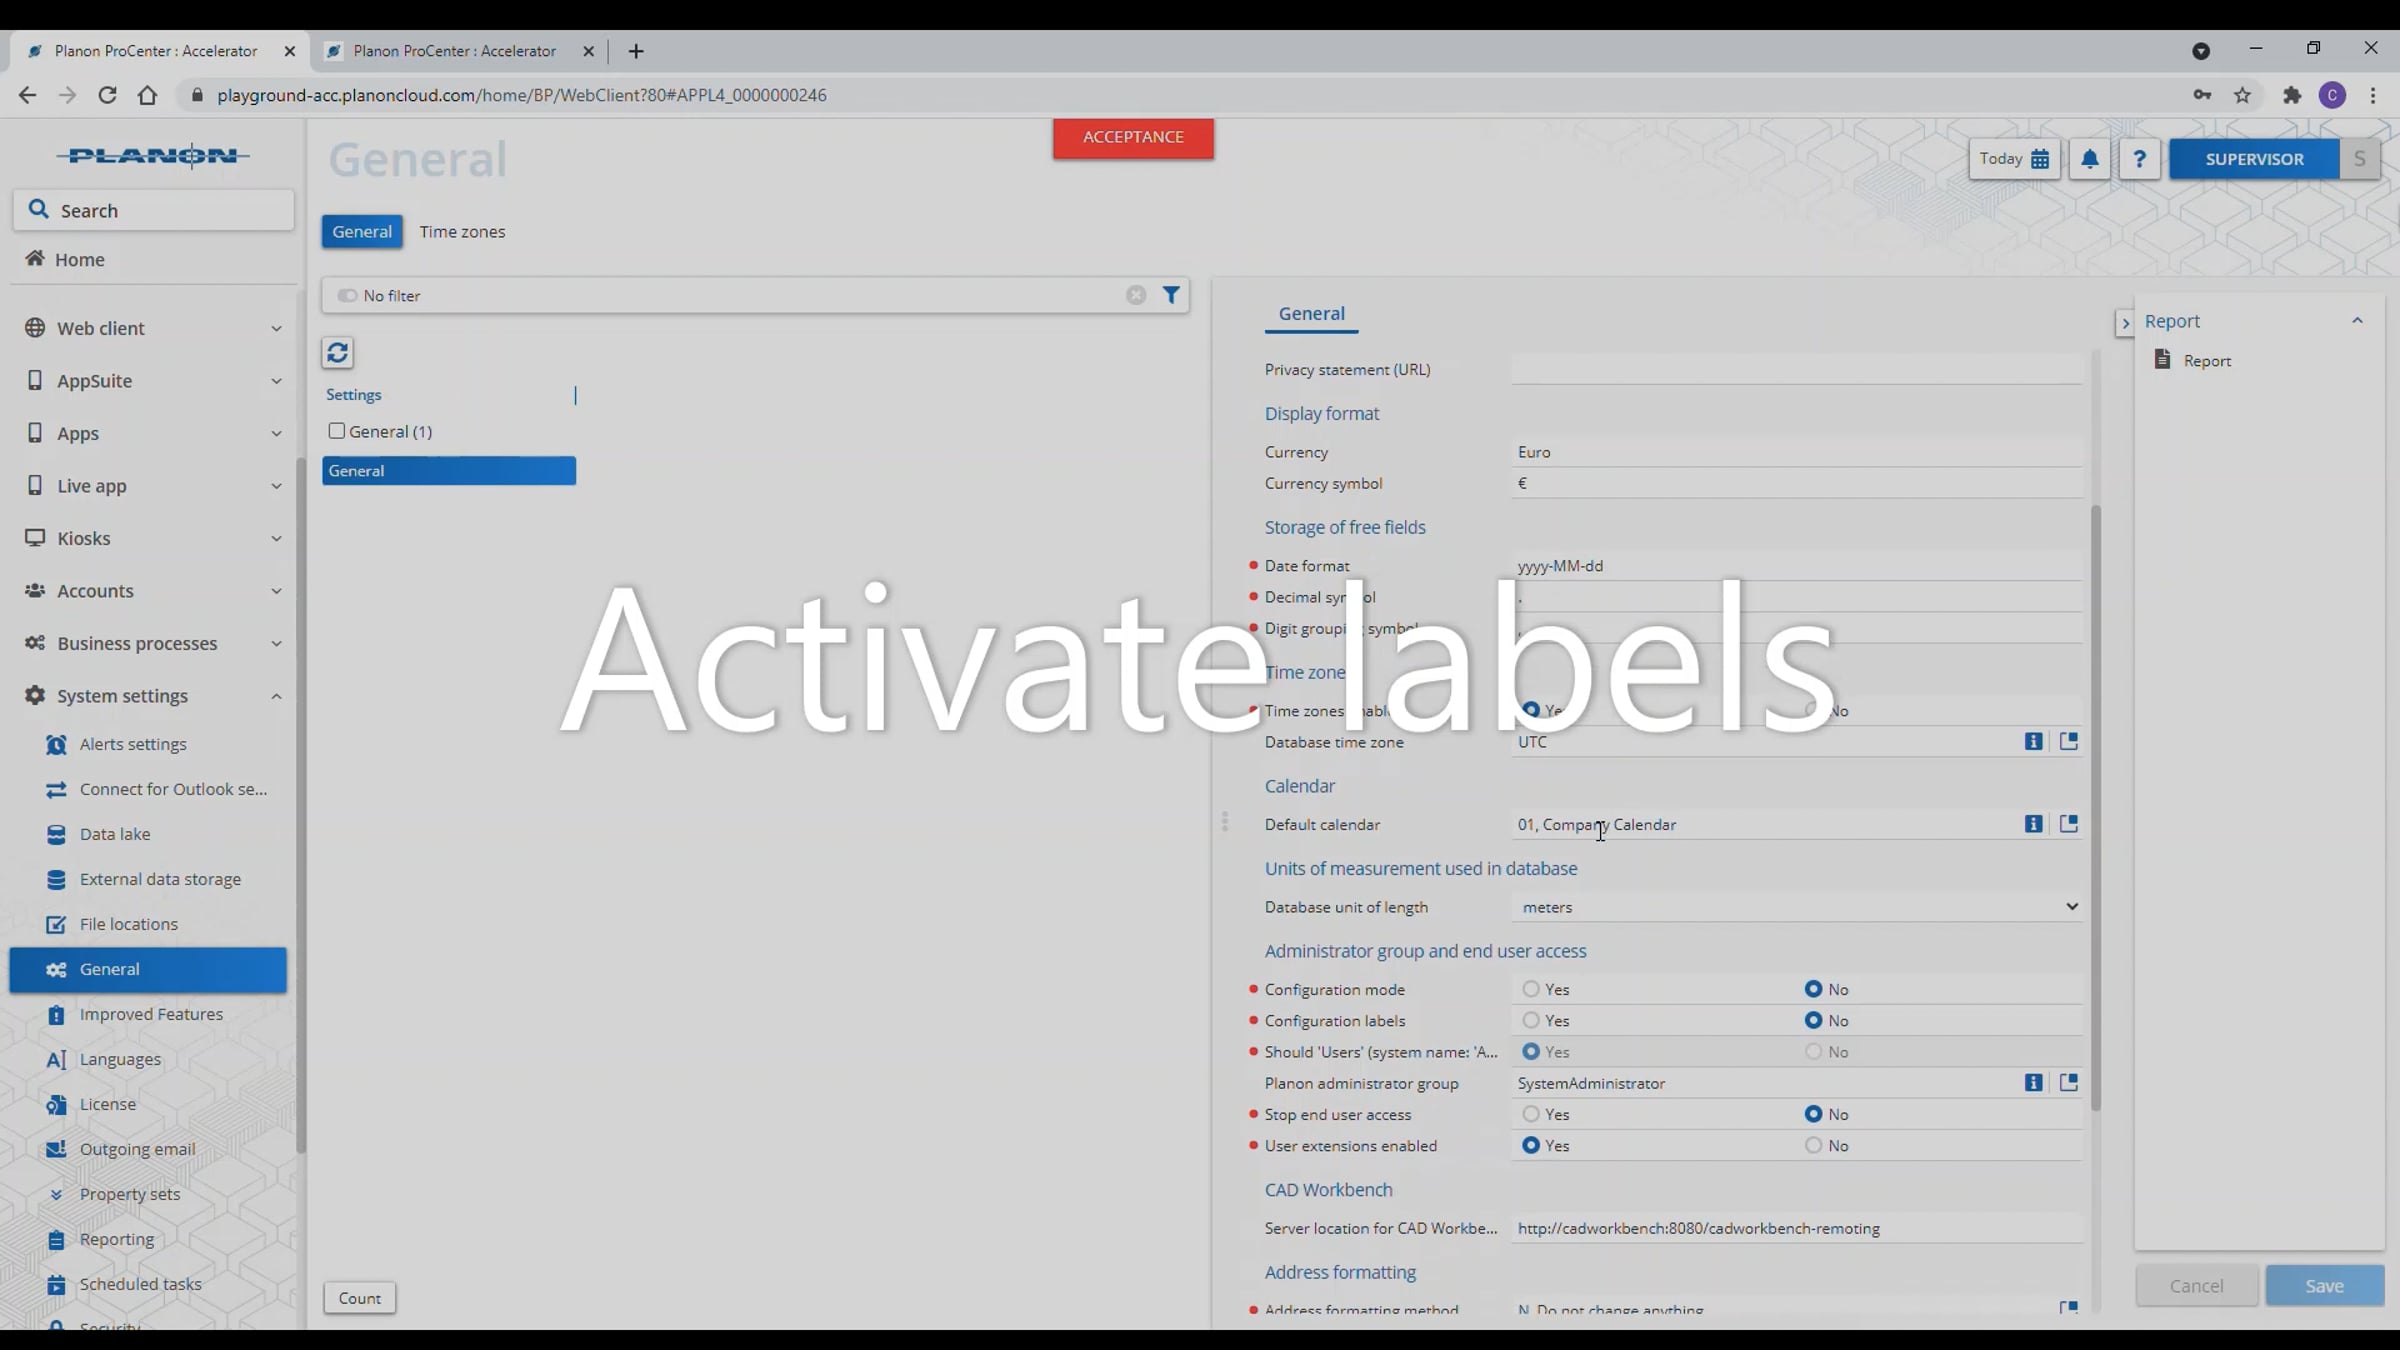The width and height of the screenshot is (2400, 1350).
Task: Open the help question mark button
Action: (x=2139, y=159)
